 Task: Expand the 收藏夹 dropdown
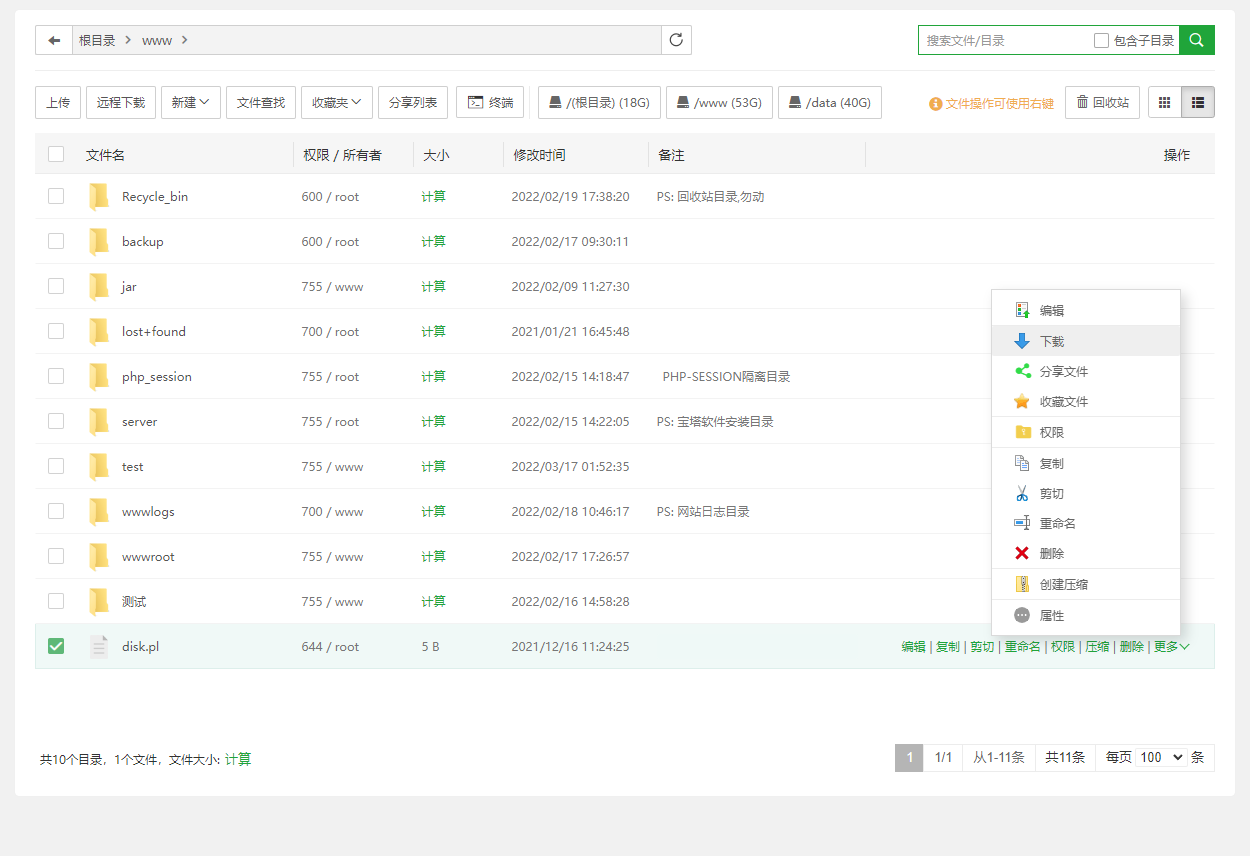[336, 102]
